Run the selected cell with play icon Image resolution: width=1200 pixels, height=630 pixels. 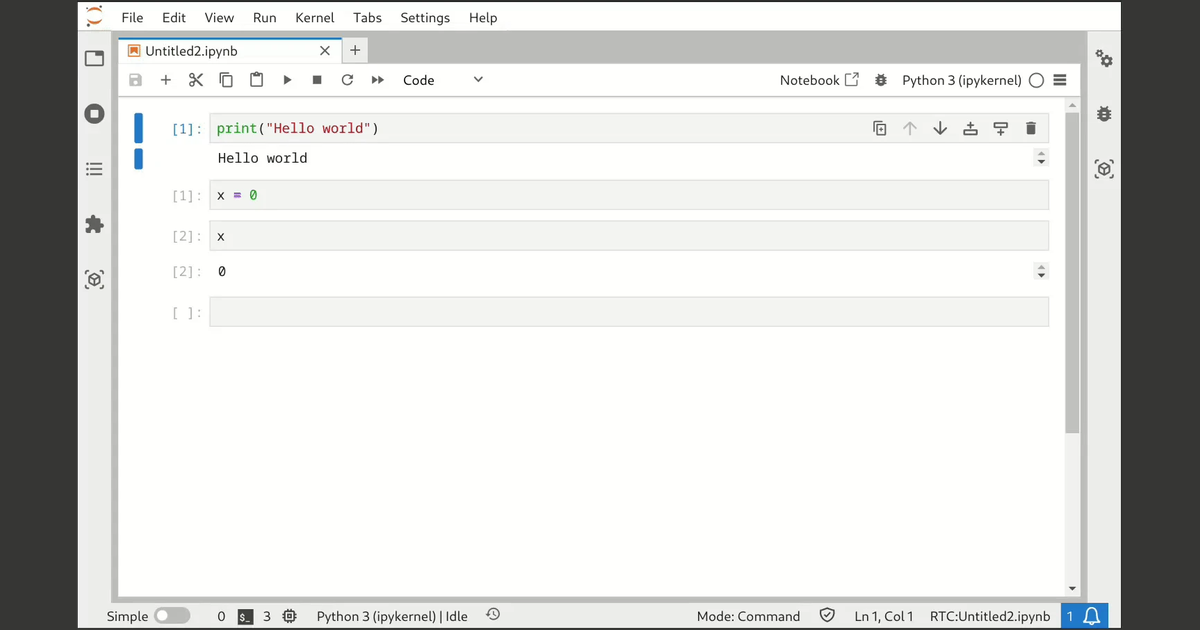click(287, 80)
